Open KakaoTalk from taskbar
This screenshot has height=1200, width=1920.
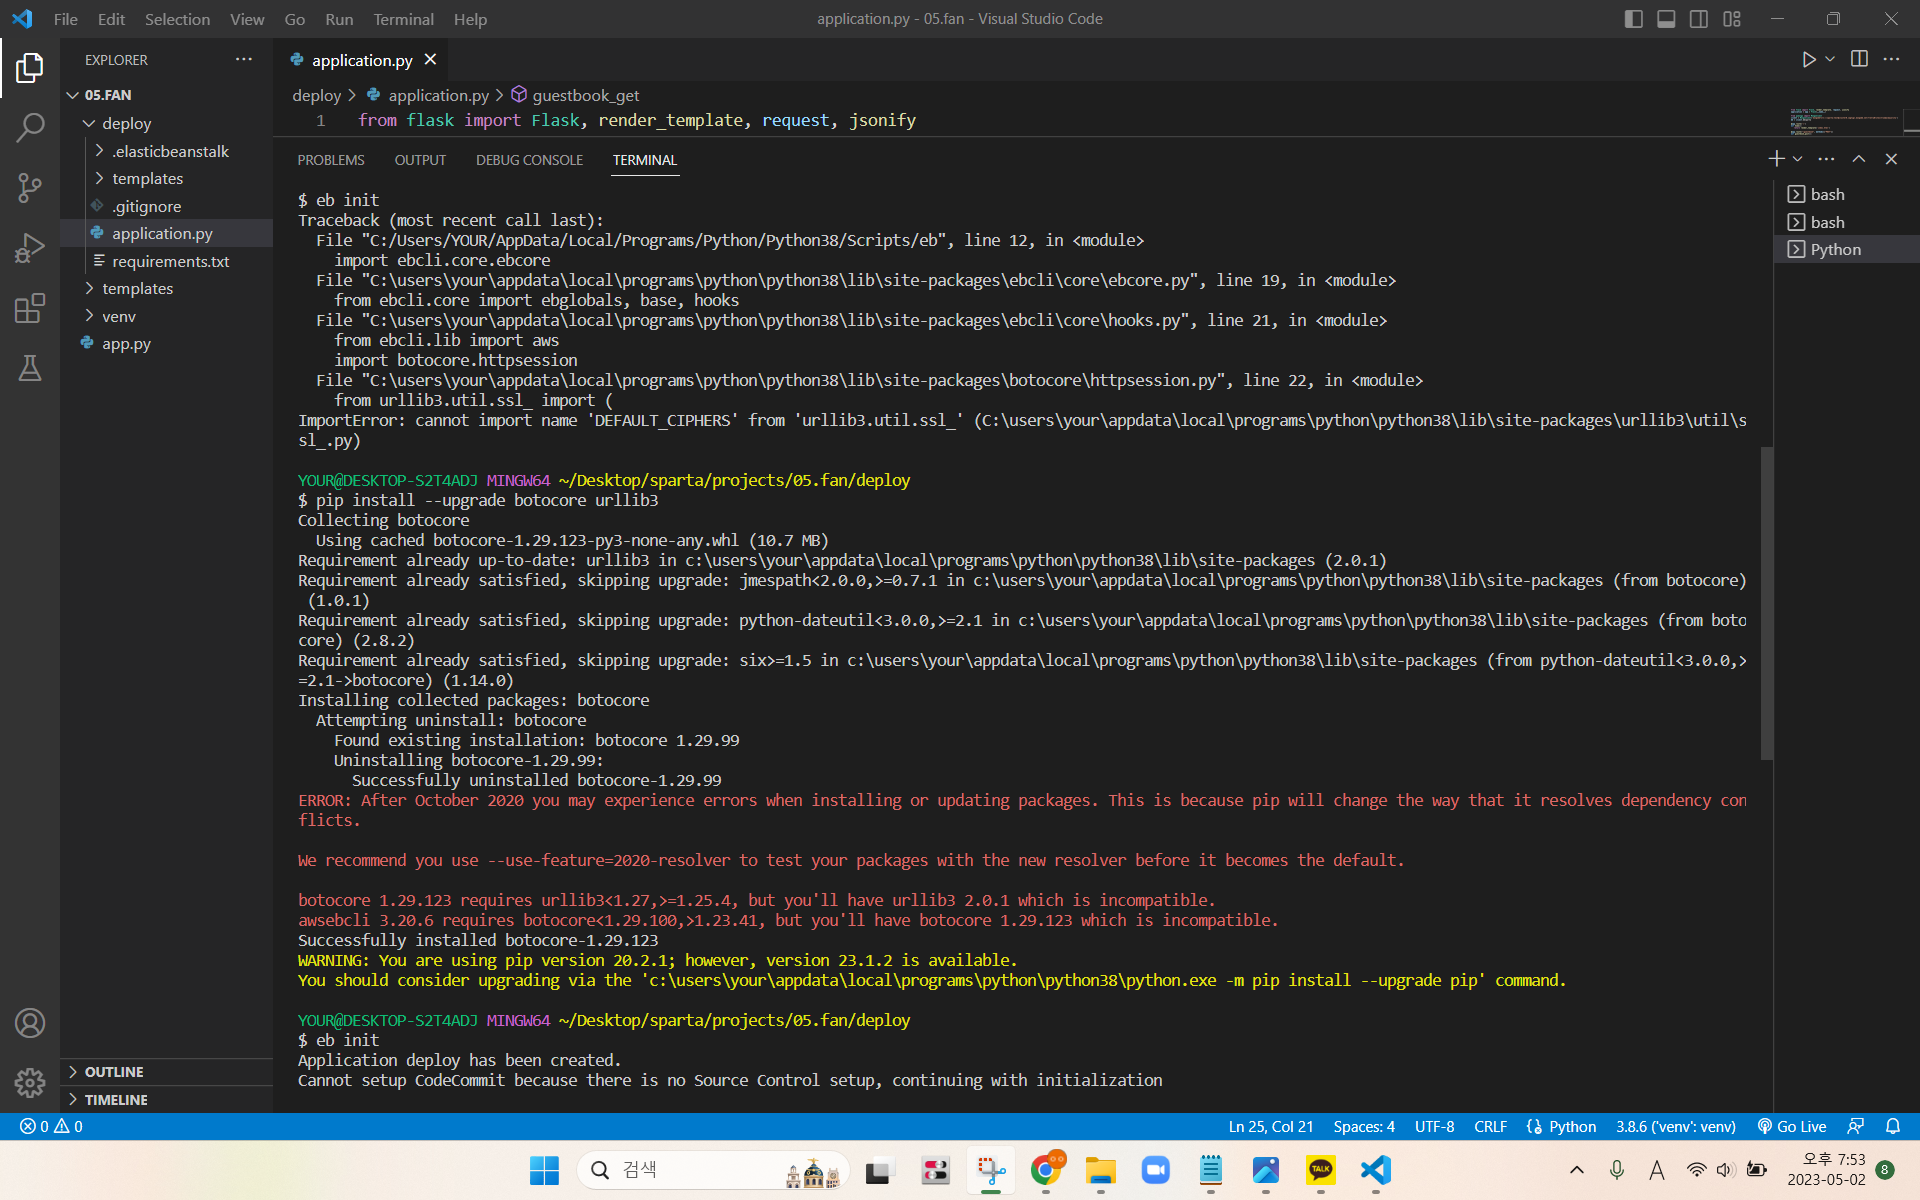[1321, 1170]
